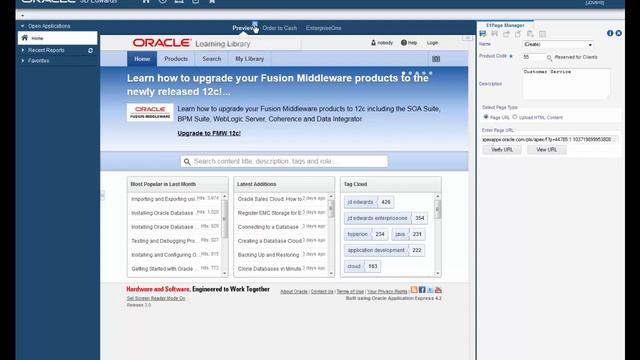The height and width of the screenshot is (360, 640).
Task: Click the Enter Page URL input field
Action: (549, 139)
